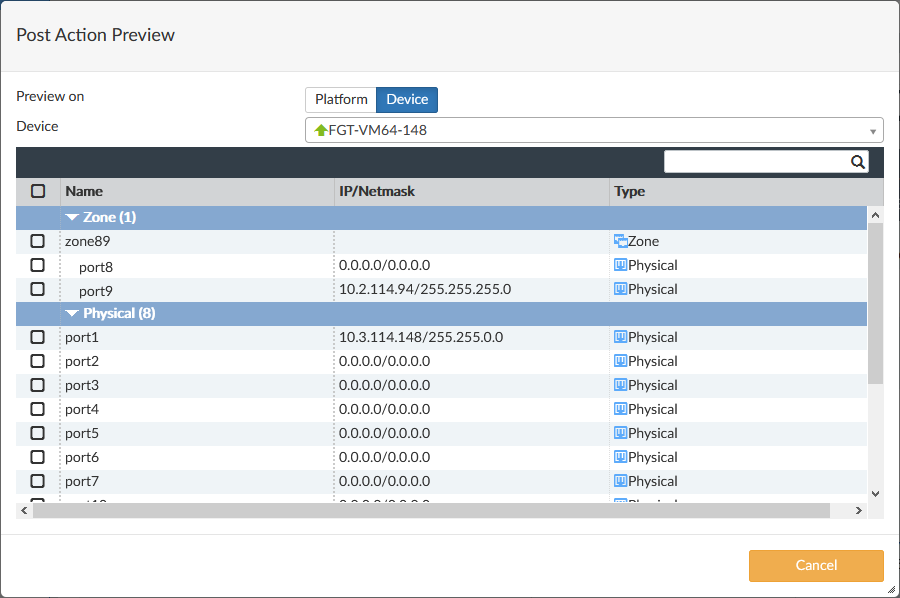
Task: Check the port3 row checkbox
Action: tap(37, 385)
